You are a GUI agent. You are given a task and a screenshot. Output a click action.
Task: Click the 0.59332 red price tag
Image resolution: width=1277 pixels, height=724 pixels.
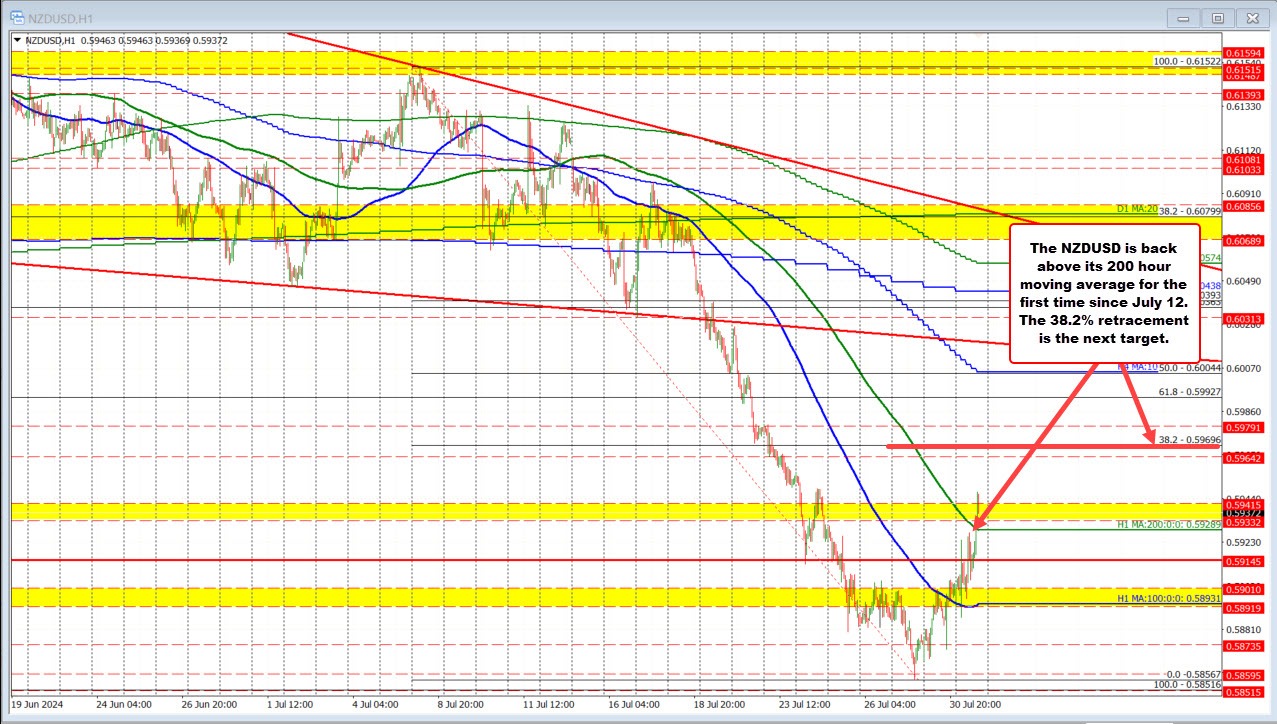pyautogui.click(x=1244, y=523)
